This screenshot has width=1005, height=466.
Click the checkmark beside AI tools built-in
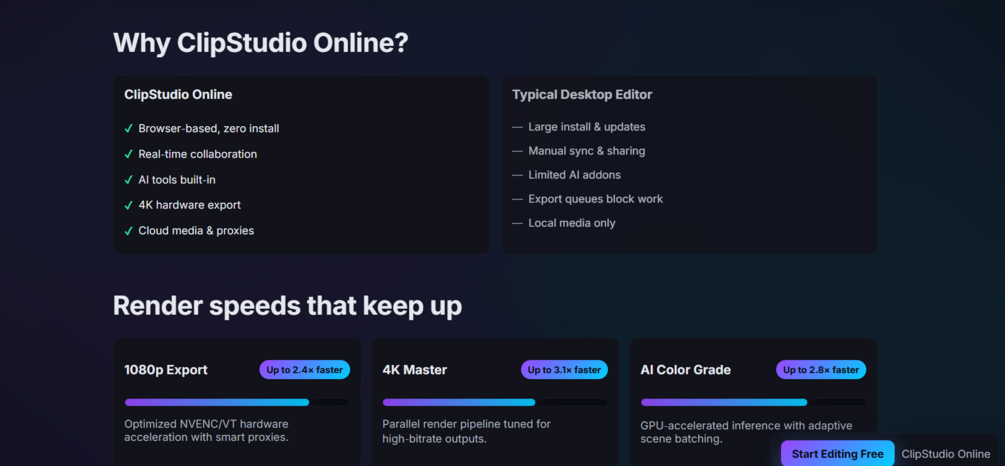(128, 180)
